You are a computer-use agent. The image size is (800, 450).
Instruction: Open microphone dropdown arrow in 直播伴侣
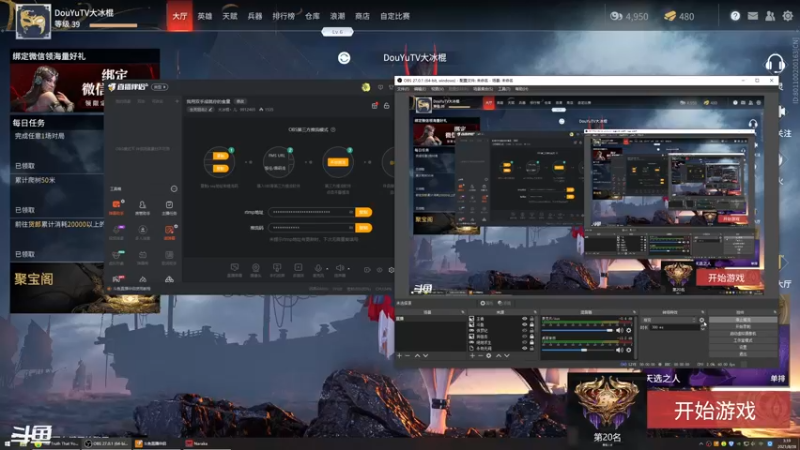[327, 268]
